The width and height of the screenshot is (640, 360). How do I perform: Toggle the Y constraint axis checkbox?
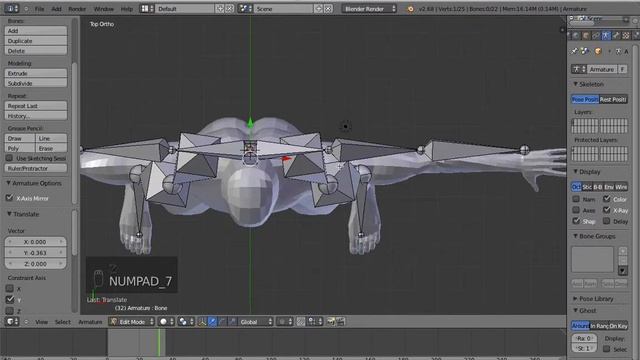pyautogui.click(x=10, y=299)
